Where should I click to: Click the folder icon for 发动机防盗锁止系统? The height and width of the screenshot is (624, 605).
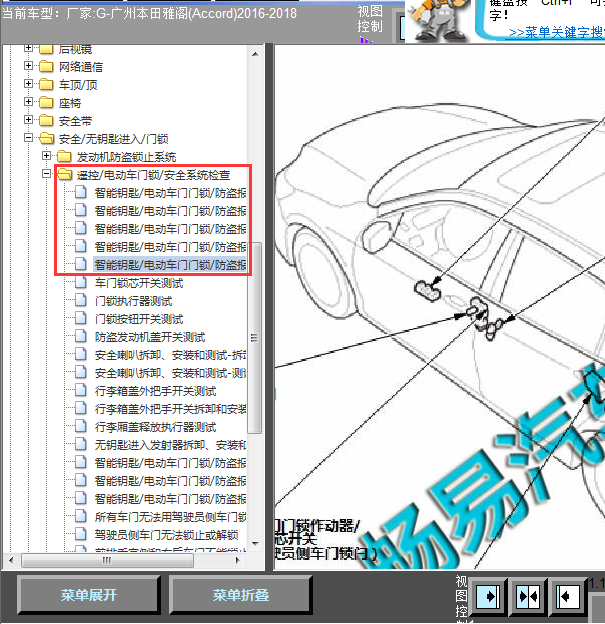64,156
